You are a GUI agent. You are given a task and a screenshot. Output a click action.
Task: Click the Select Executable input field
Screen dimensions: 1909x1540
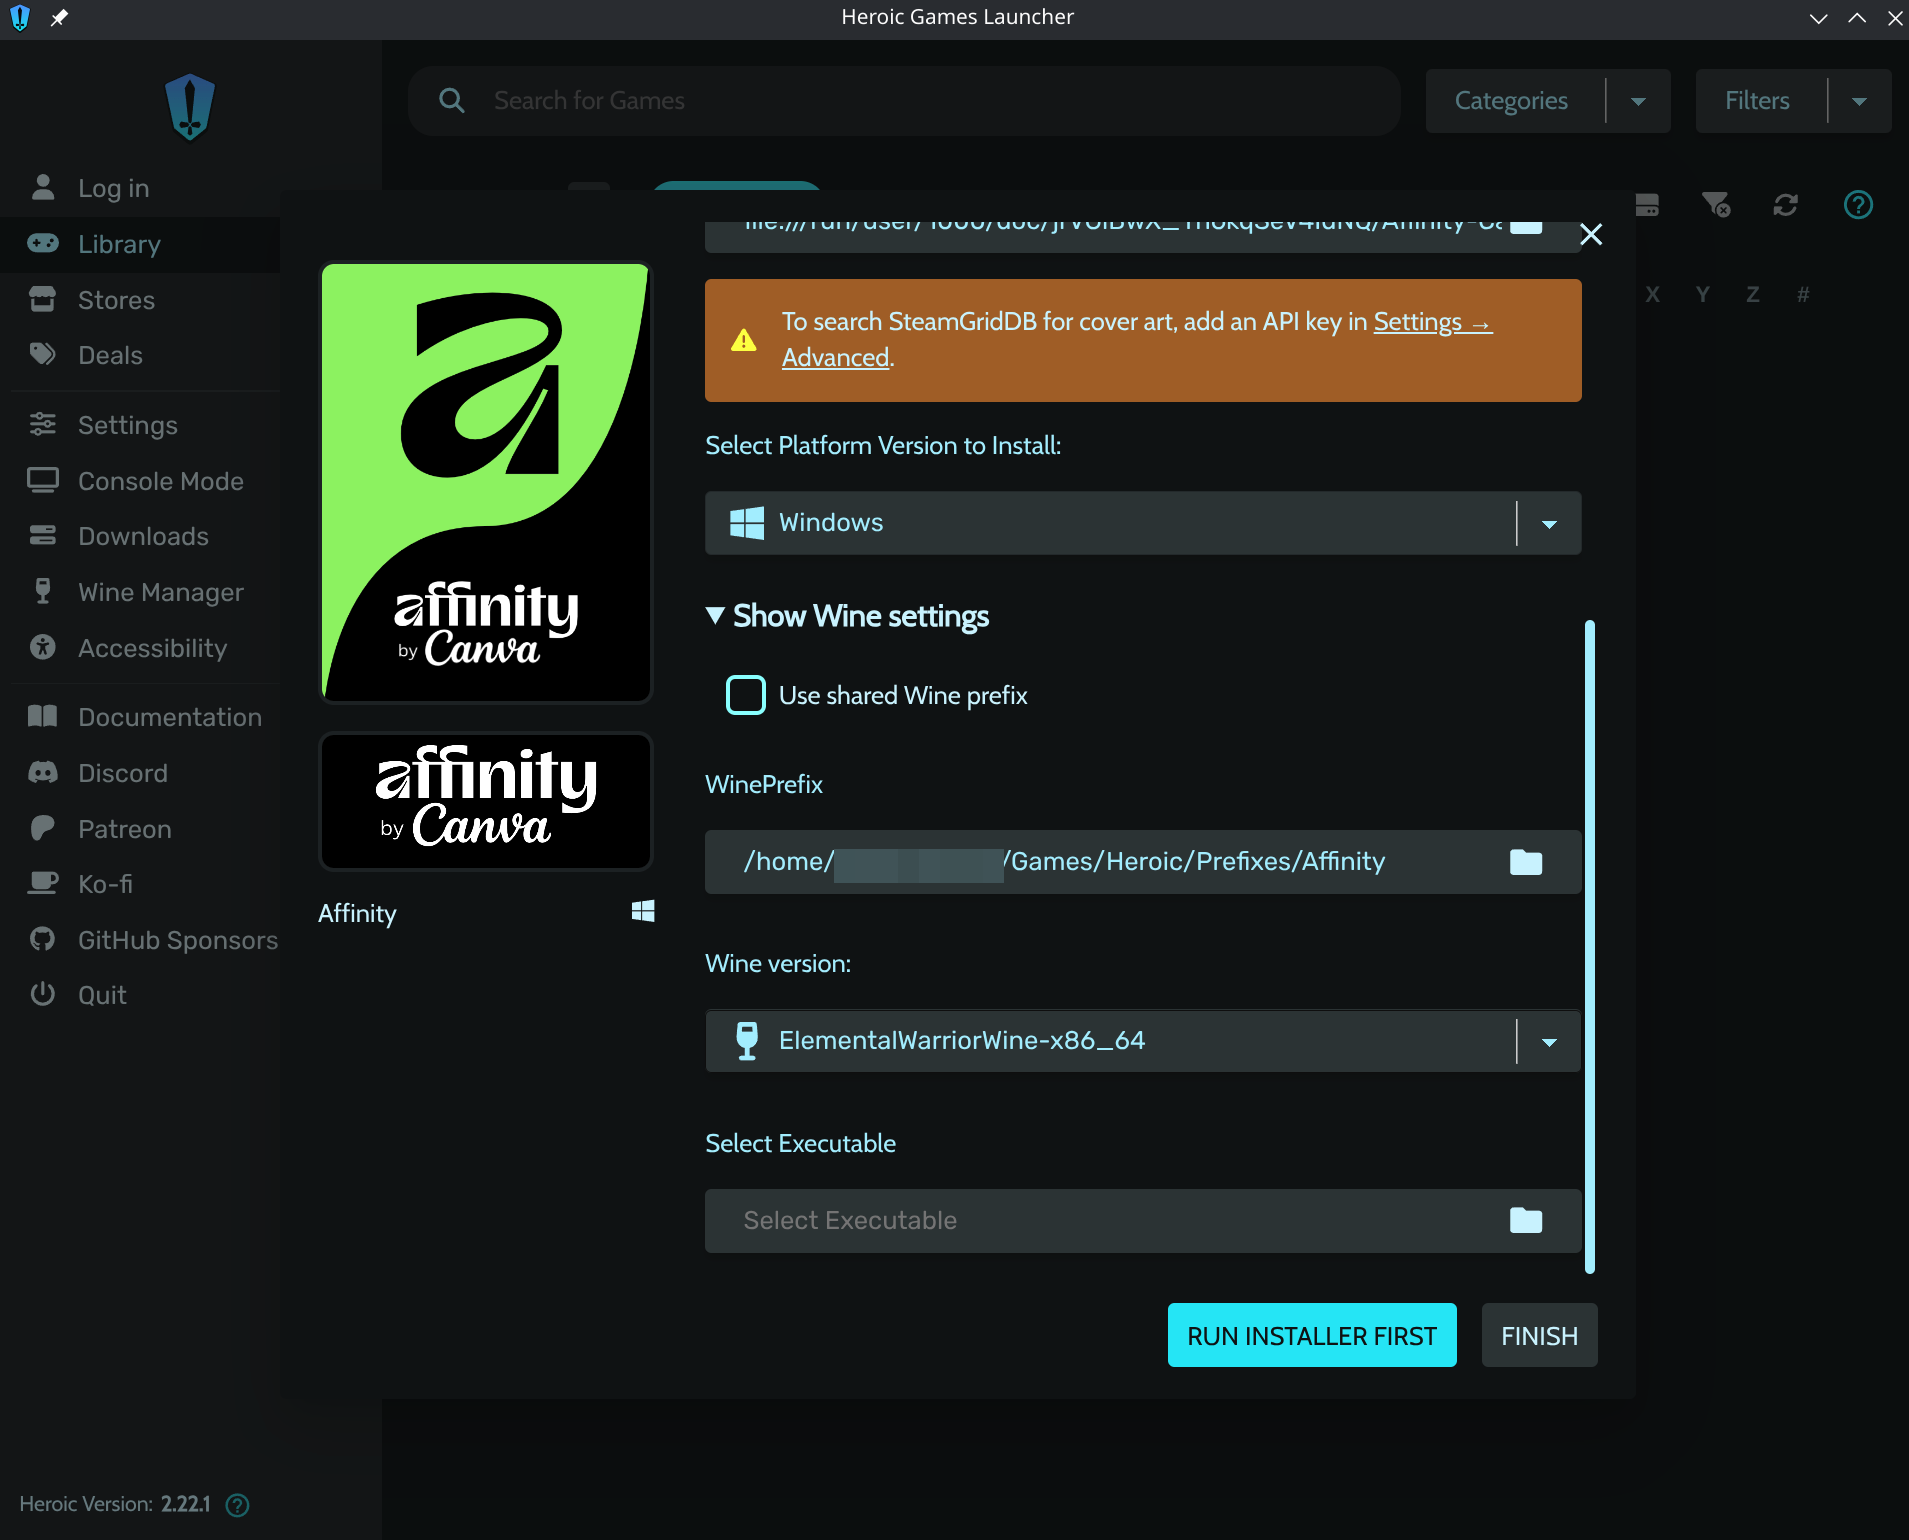click(1143, 1220)
